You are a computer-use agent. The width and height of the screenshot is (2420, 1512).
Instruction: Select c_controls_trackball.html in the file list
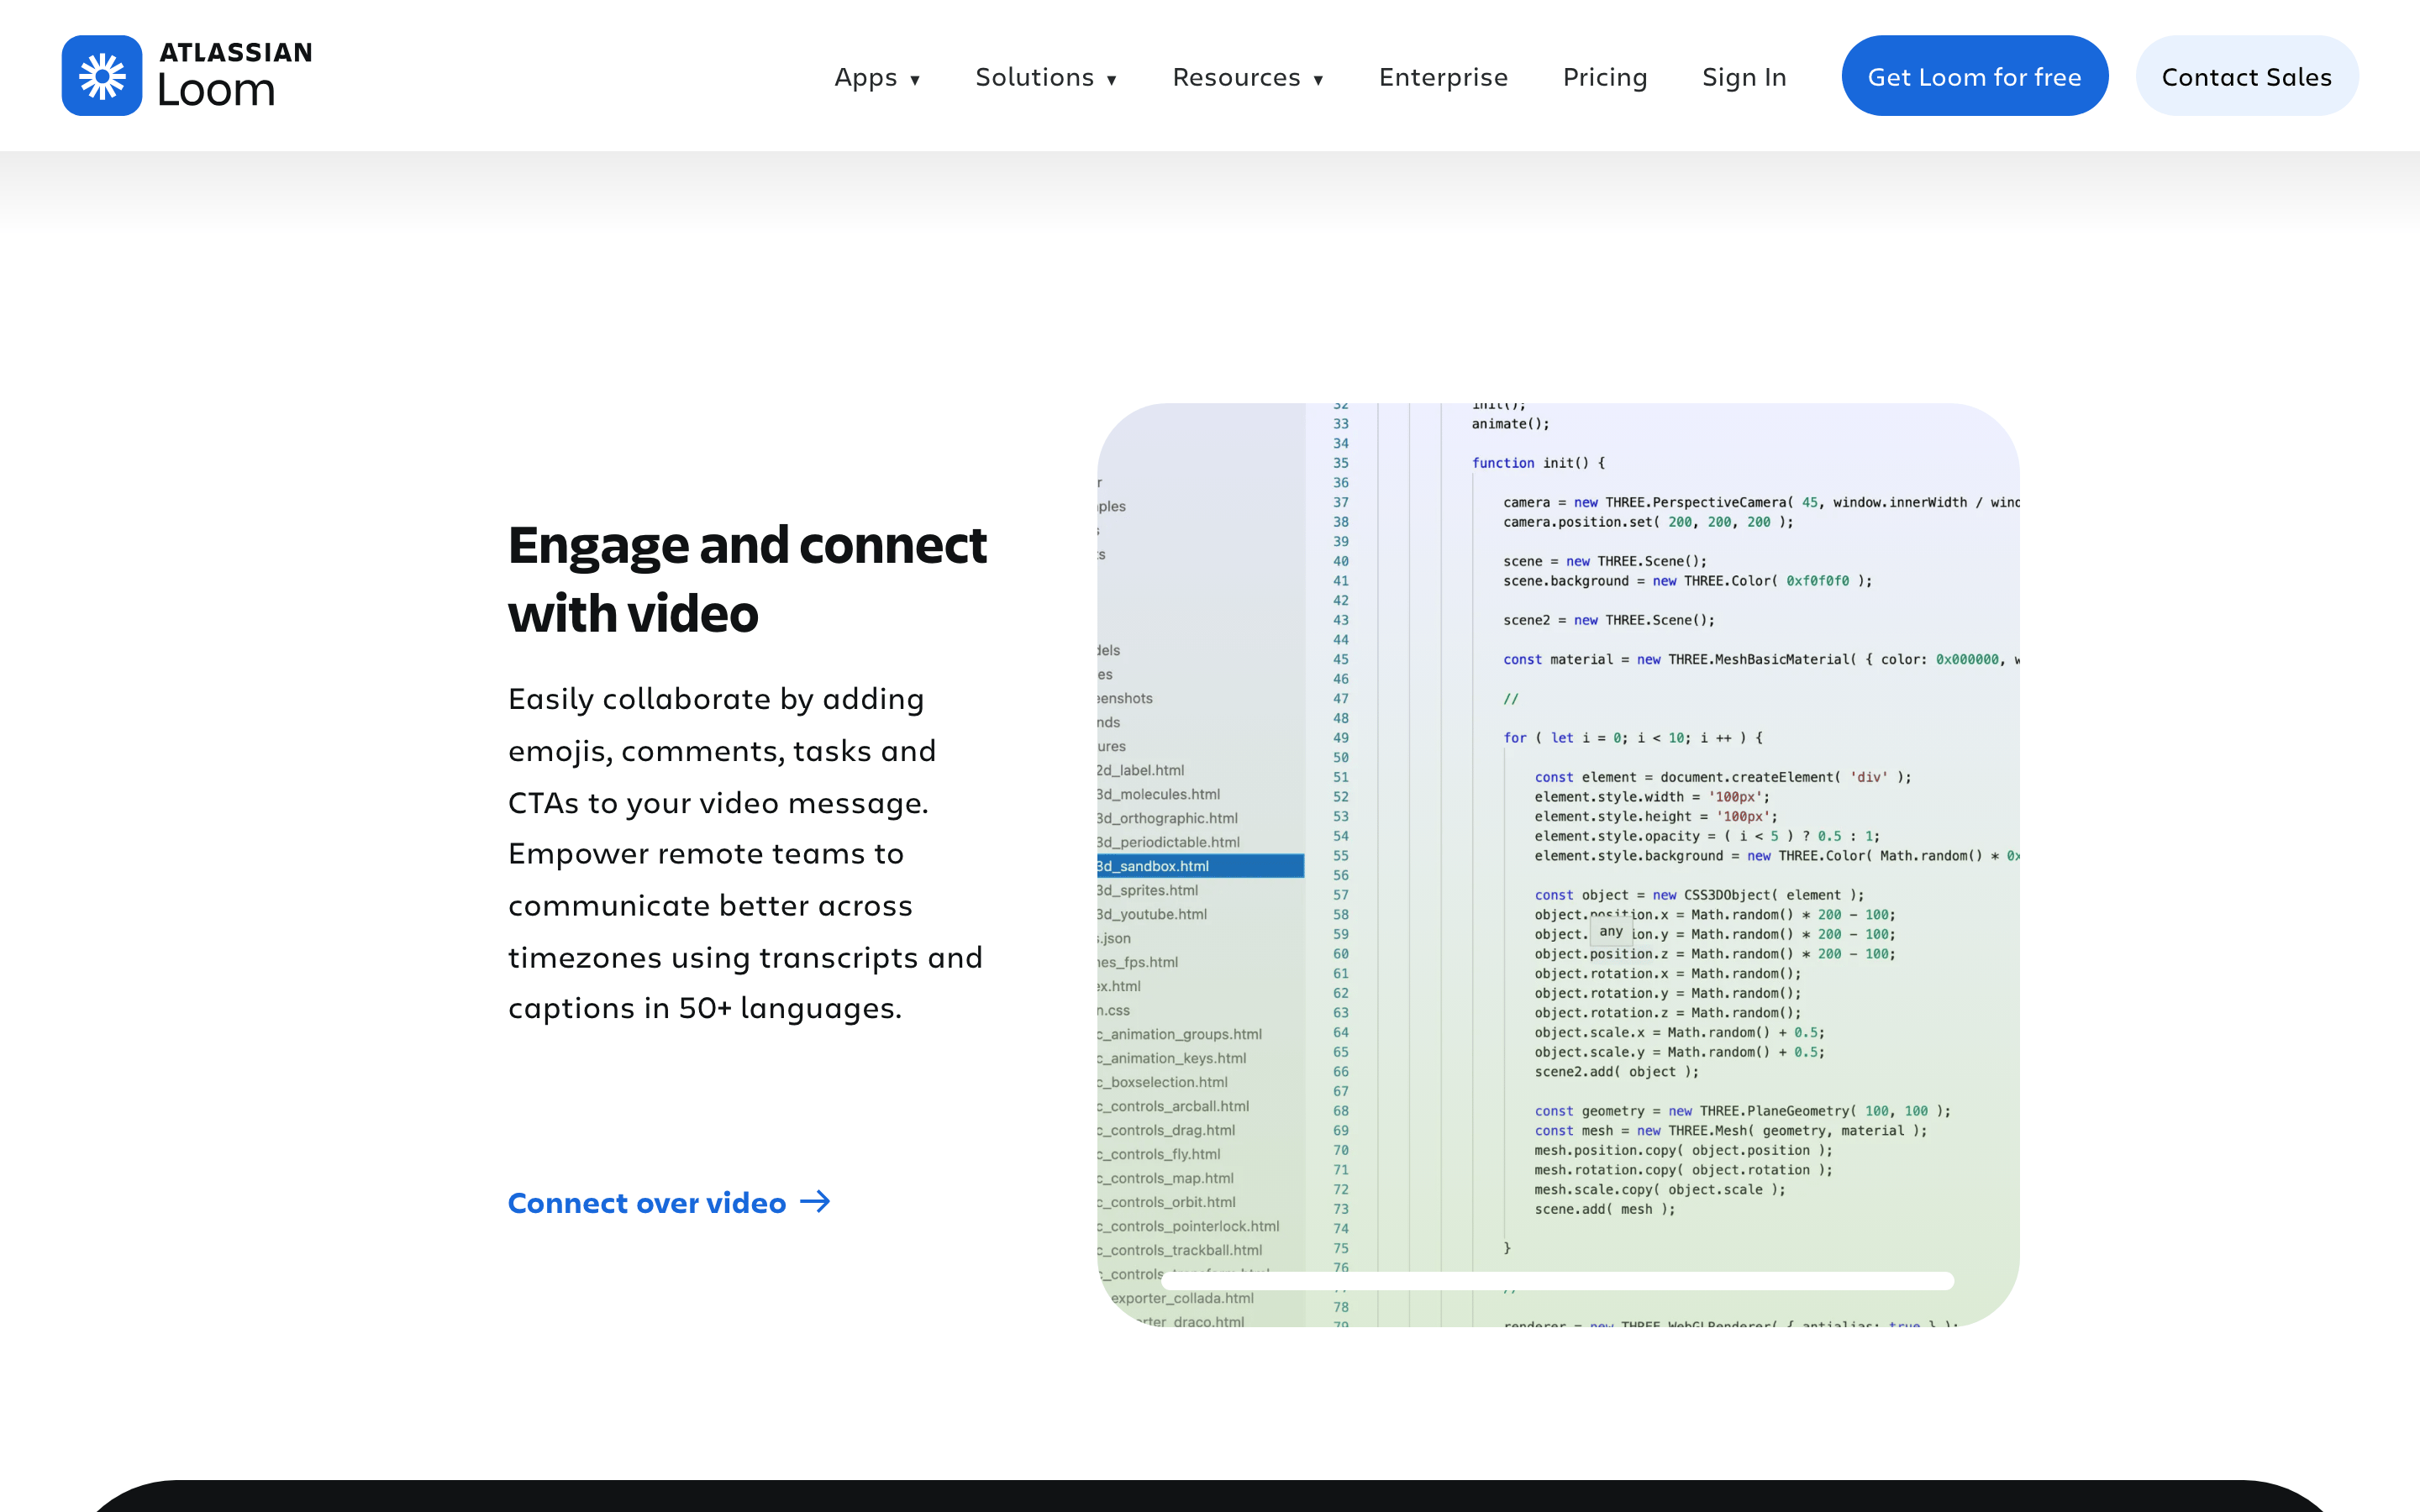point(1180,1250)
